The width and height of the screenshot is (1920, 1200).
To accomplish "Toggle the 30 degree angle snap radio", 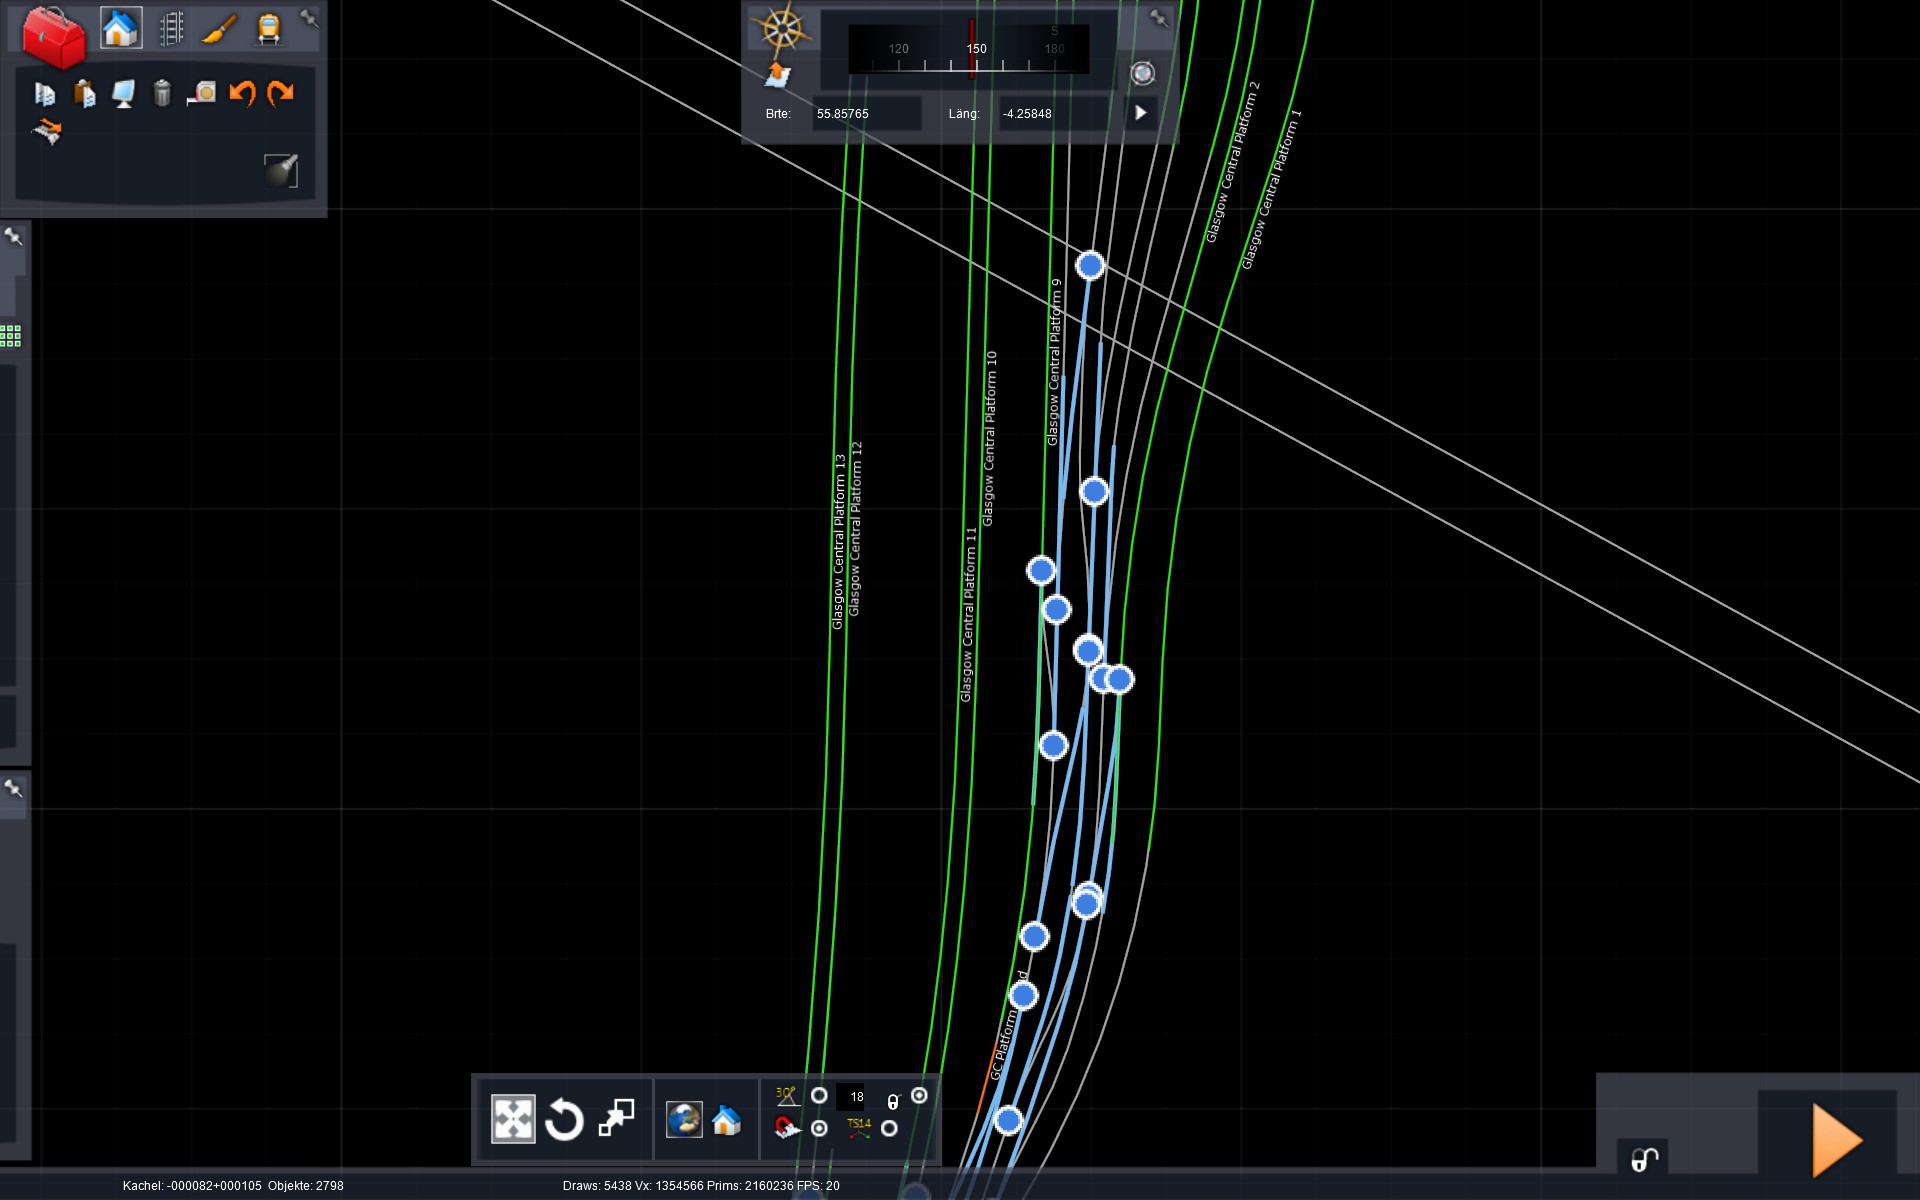I will tap(819, 1096).
